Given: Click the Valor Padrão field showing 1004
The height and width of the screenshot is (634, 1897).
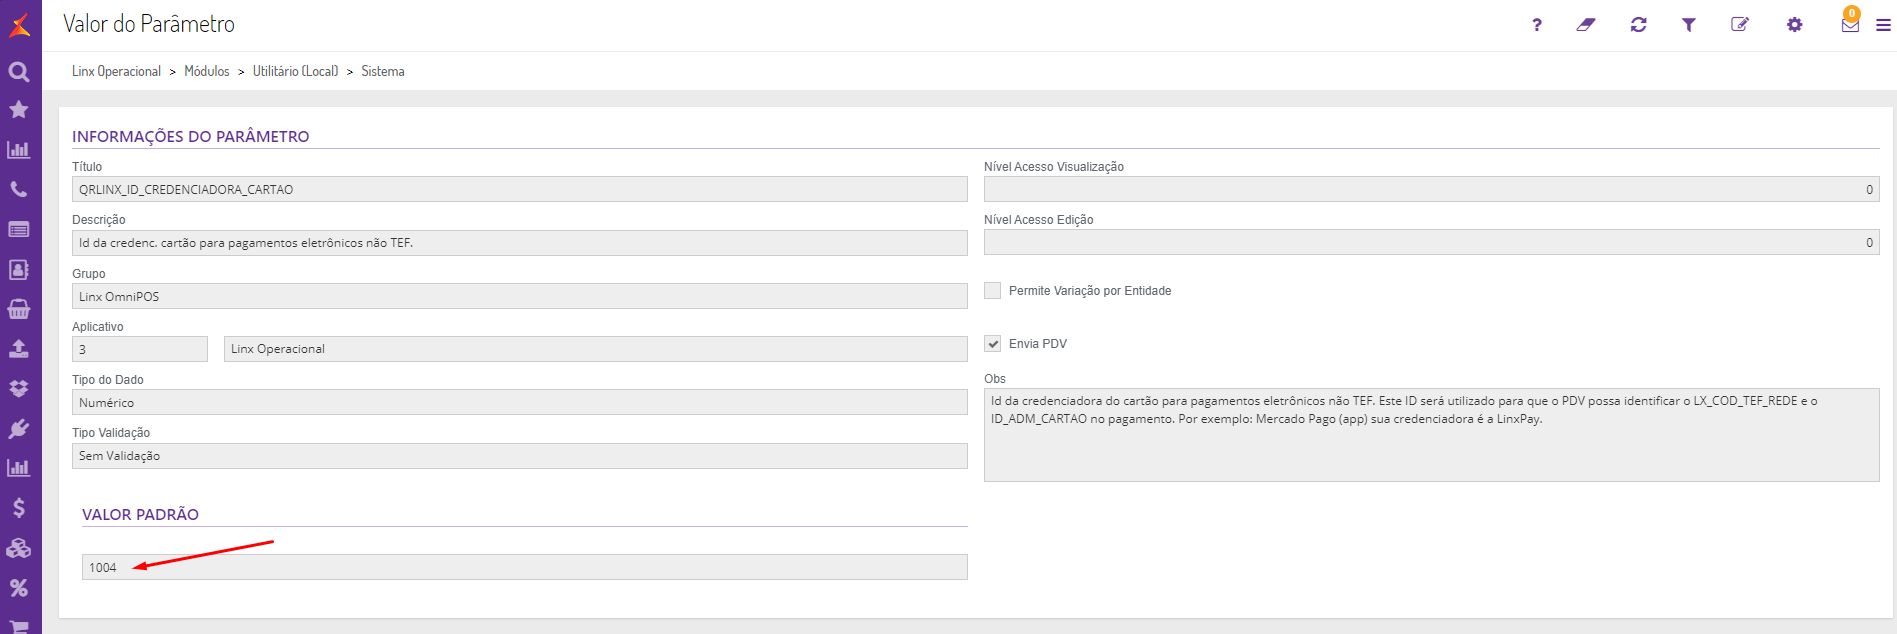Looking at the screenshot, I should (x=524, y=567).
